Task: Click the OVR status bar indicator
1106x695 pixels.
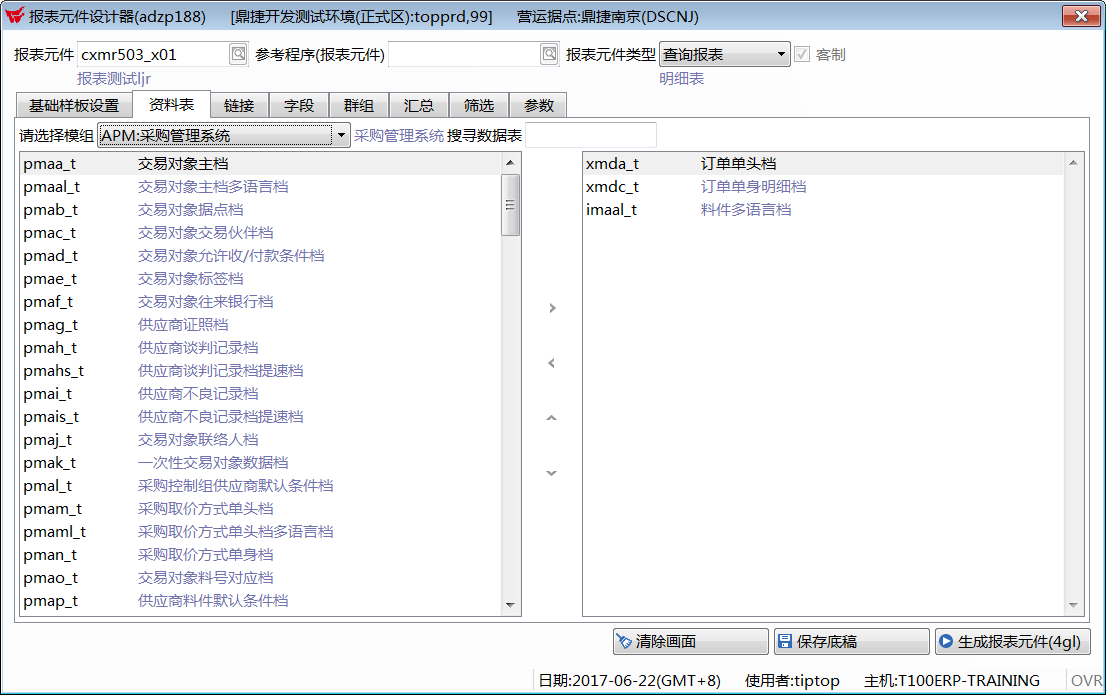Action: coord(1086,680)
